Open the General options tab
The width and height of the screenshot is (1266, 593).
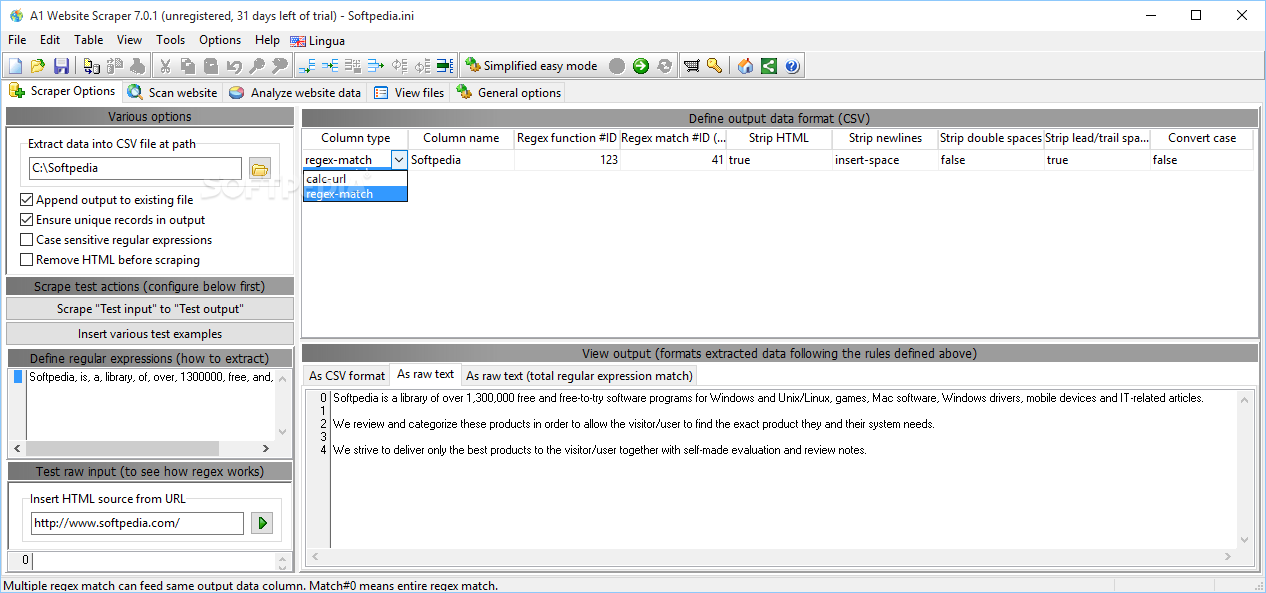[509, 92]
